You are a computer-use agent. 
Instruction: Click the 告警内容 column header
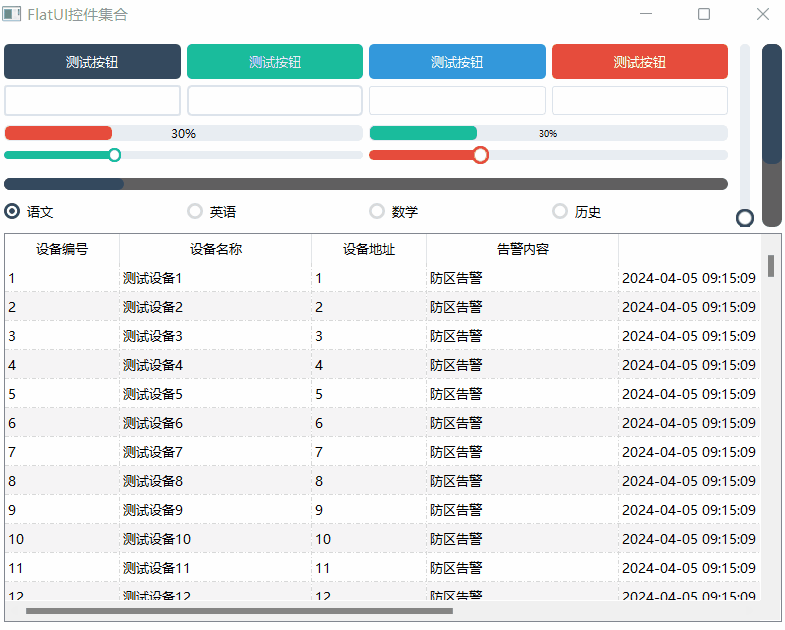(x=523, y=249)
